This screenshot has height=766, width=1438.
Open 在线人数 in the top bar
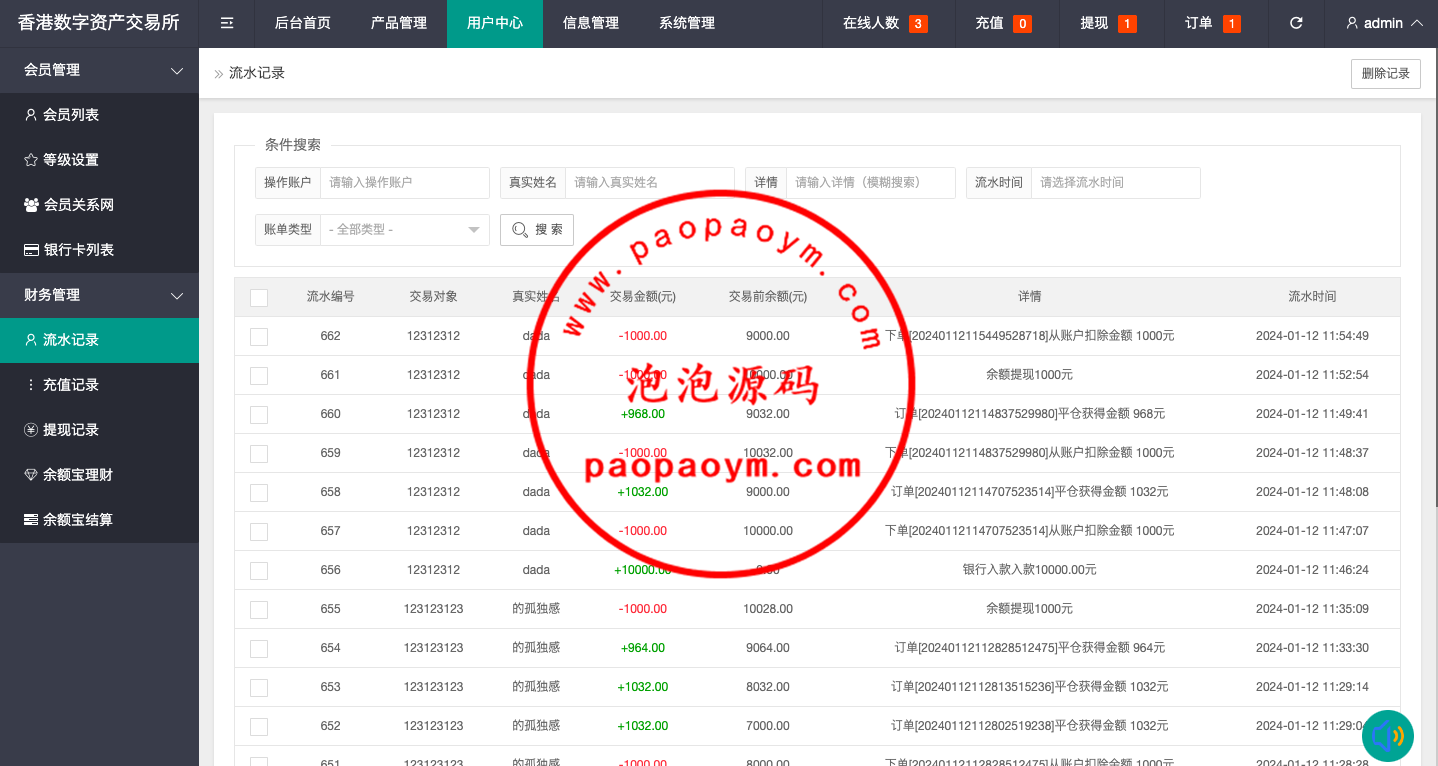tap(871, 23)
